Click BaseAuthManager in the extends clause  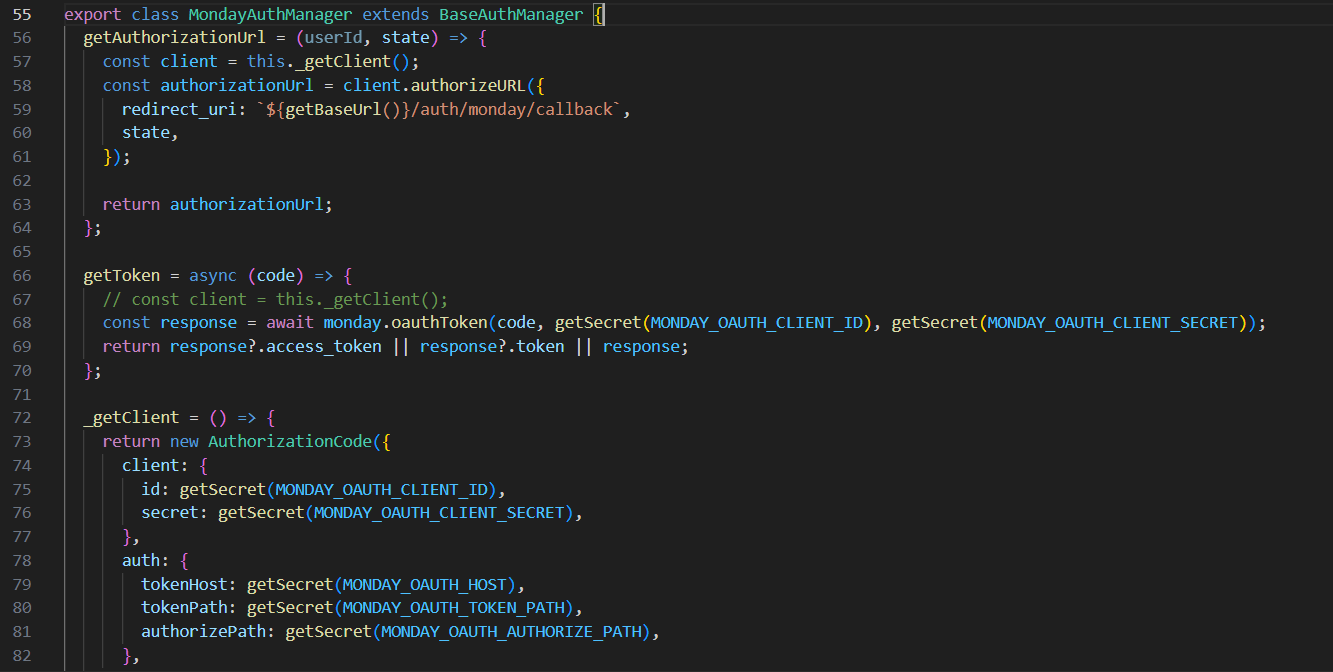pyautogui.click(x=511, y=14)
